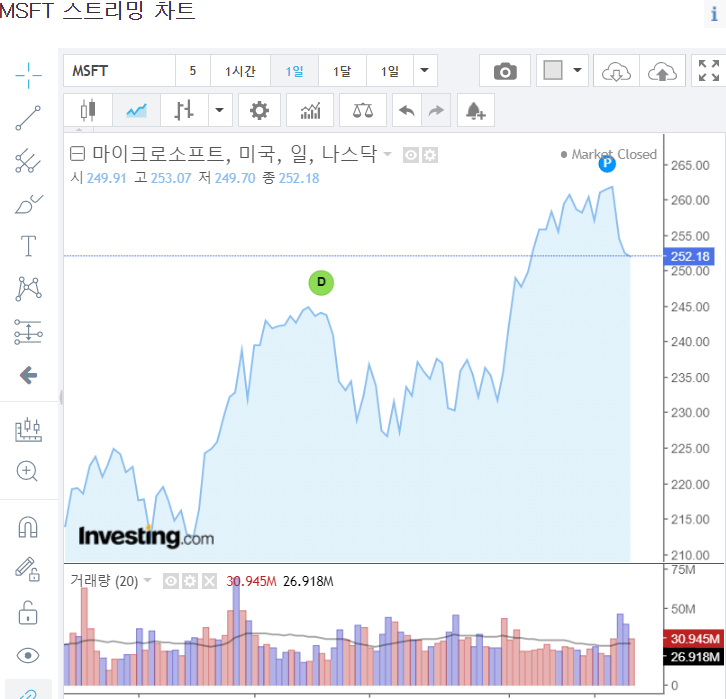Choose the pitchfork drawing tool
This screenshot has width=726, height=699.
[x=28, y=161]
